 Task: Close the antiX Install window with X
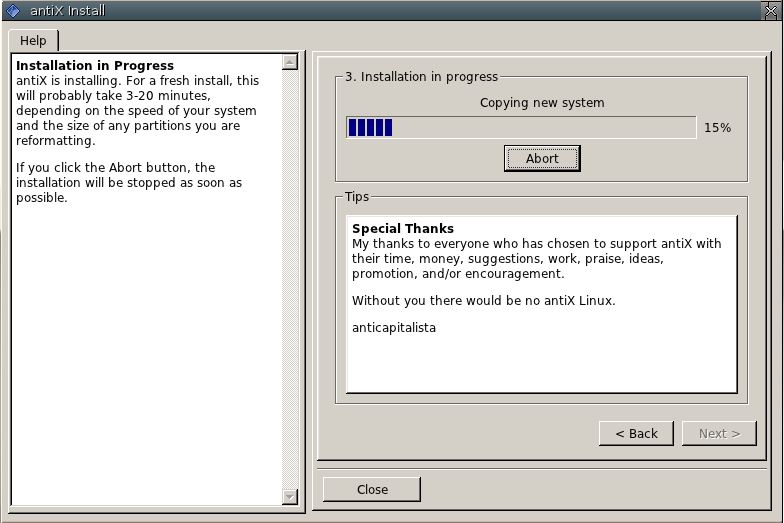(771, 10)
